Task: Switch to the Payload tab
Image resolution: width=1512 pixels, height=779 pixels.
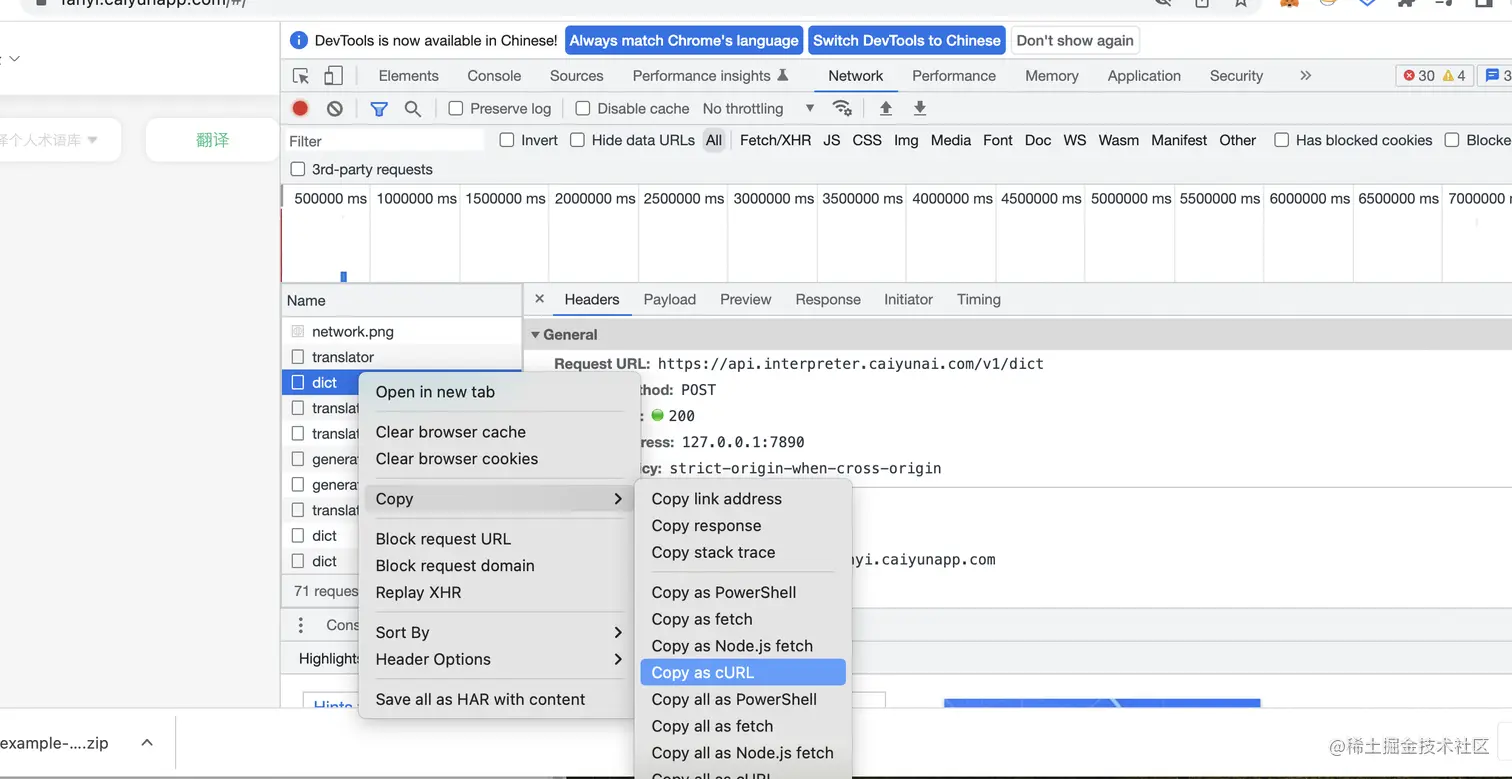Action: click(669, 299)
